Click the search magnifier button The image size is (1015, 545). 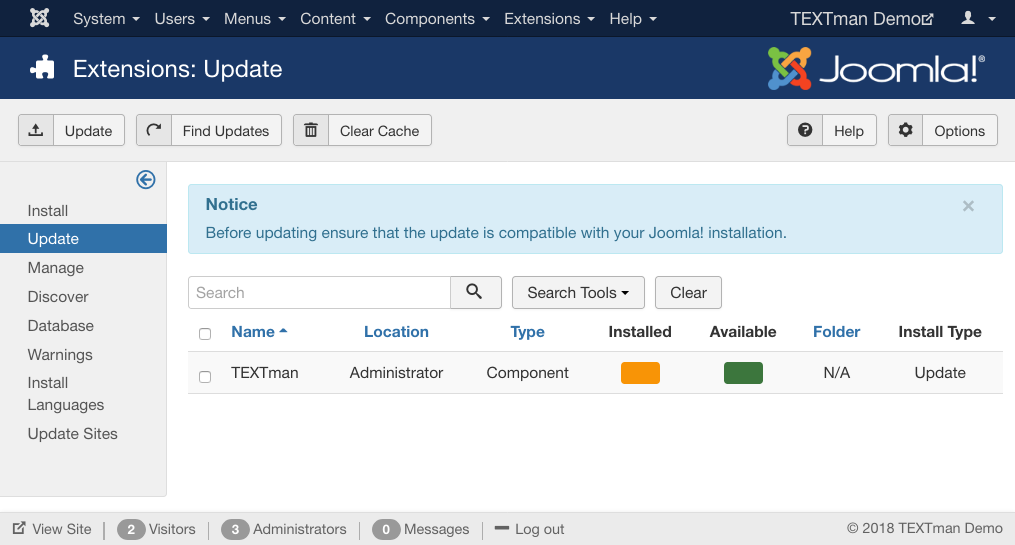pos(476,293)
